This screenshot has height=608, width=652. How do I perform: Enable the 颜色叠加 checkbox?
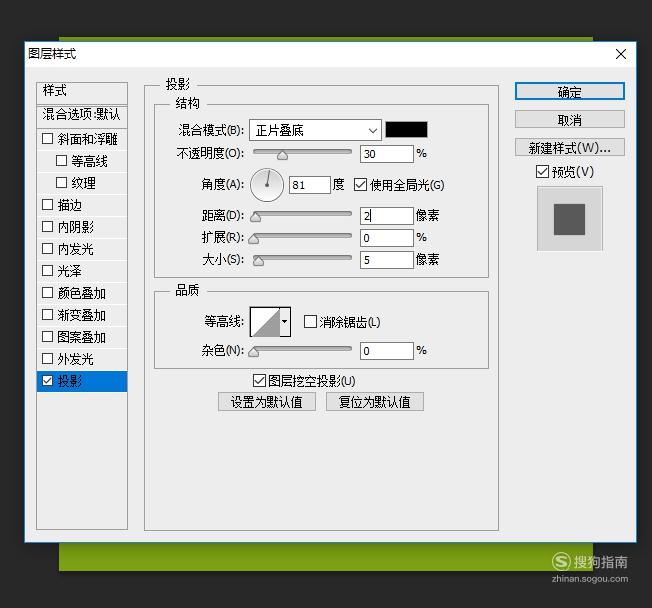(47, 292)
